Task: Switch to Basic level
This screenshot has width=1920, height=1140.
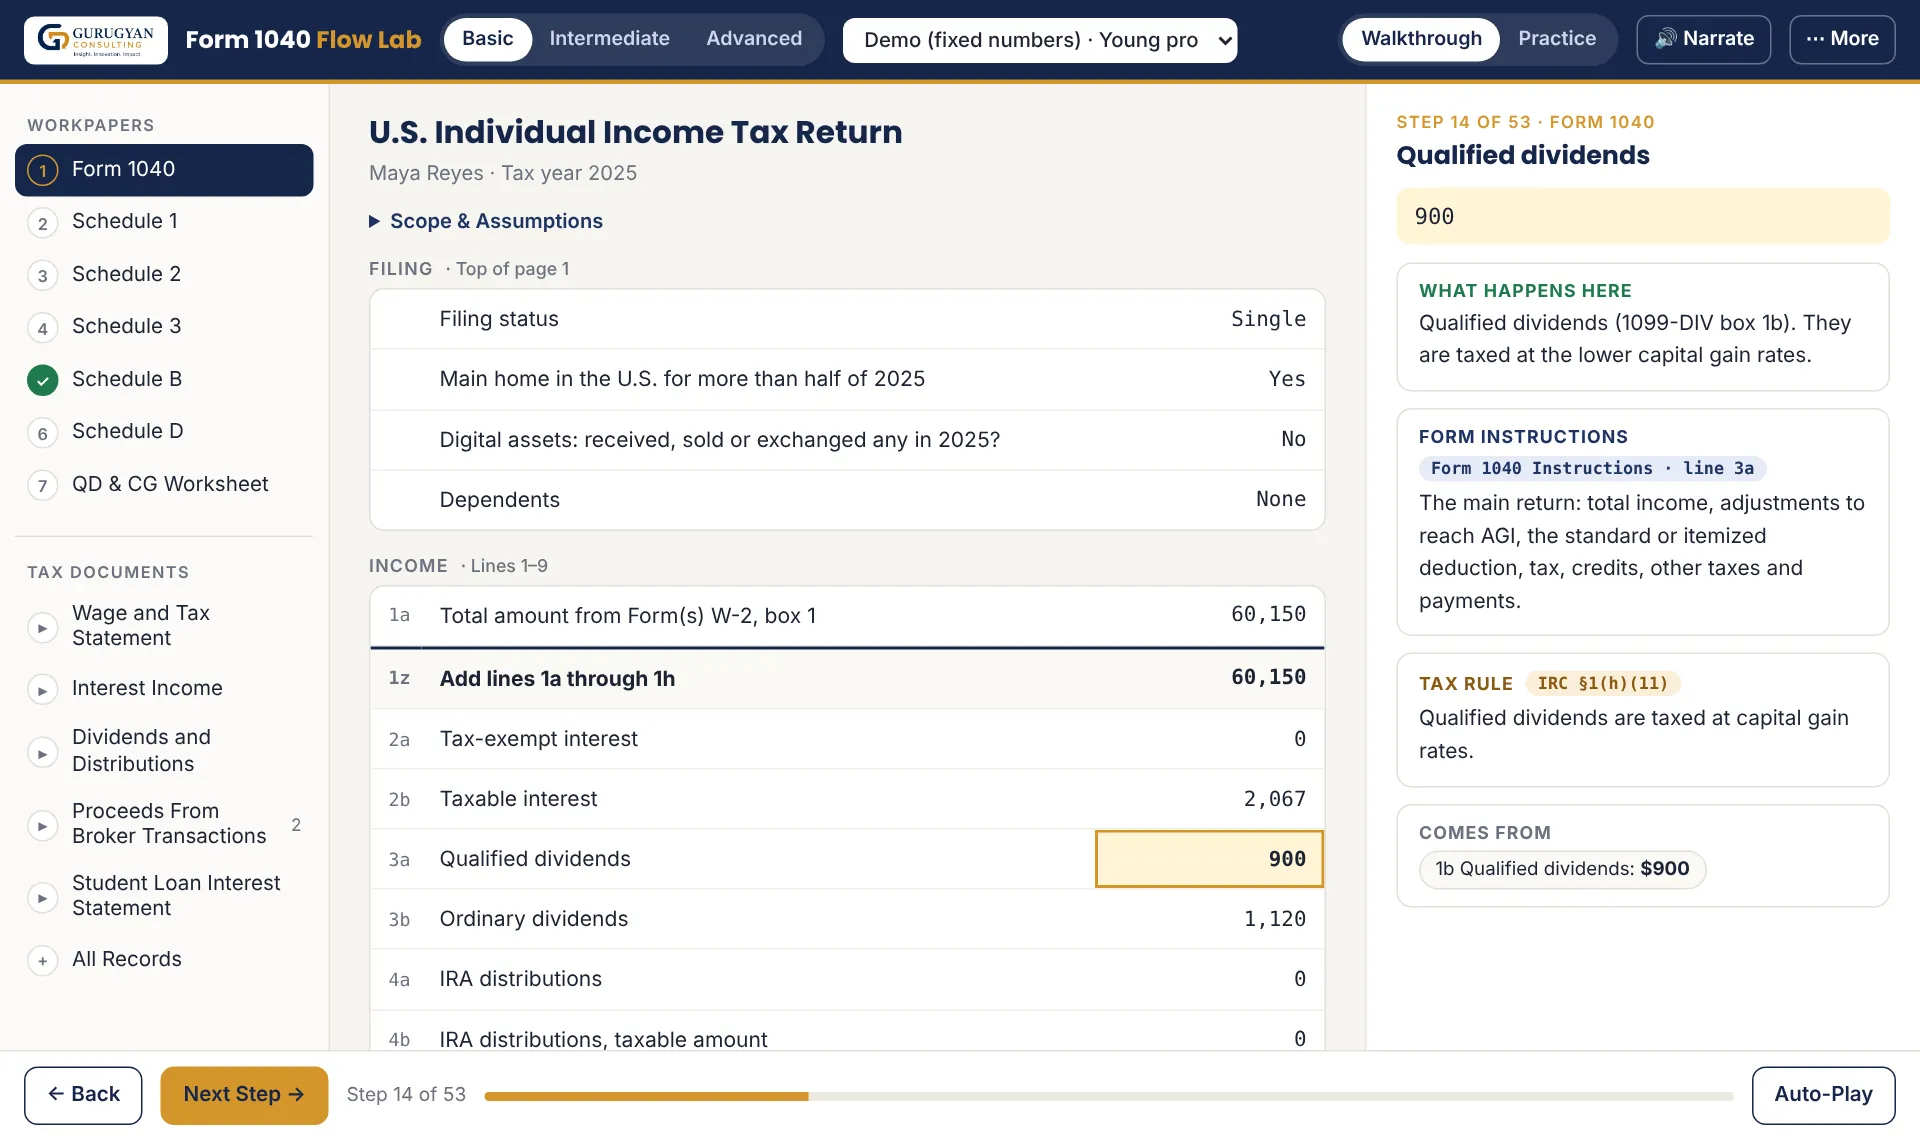Action: (x=487, y=39)
